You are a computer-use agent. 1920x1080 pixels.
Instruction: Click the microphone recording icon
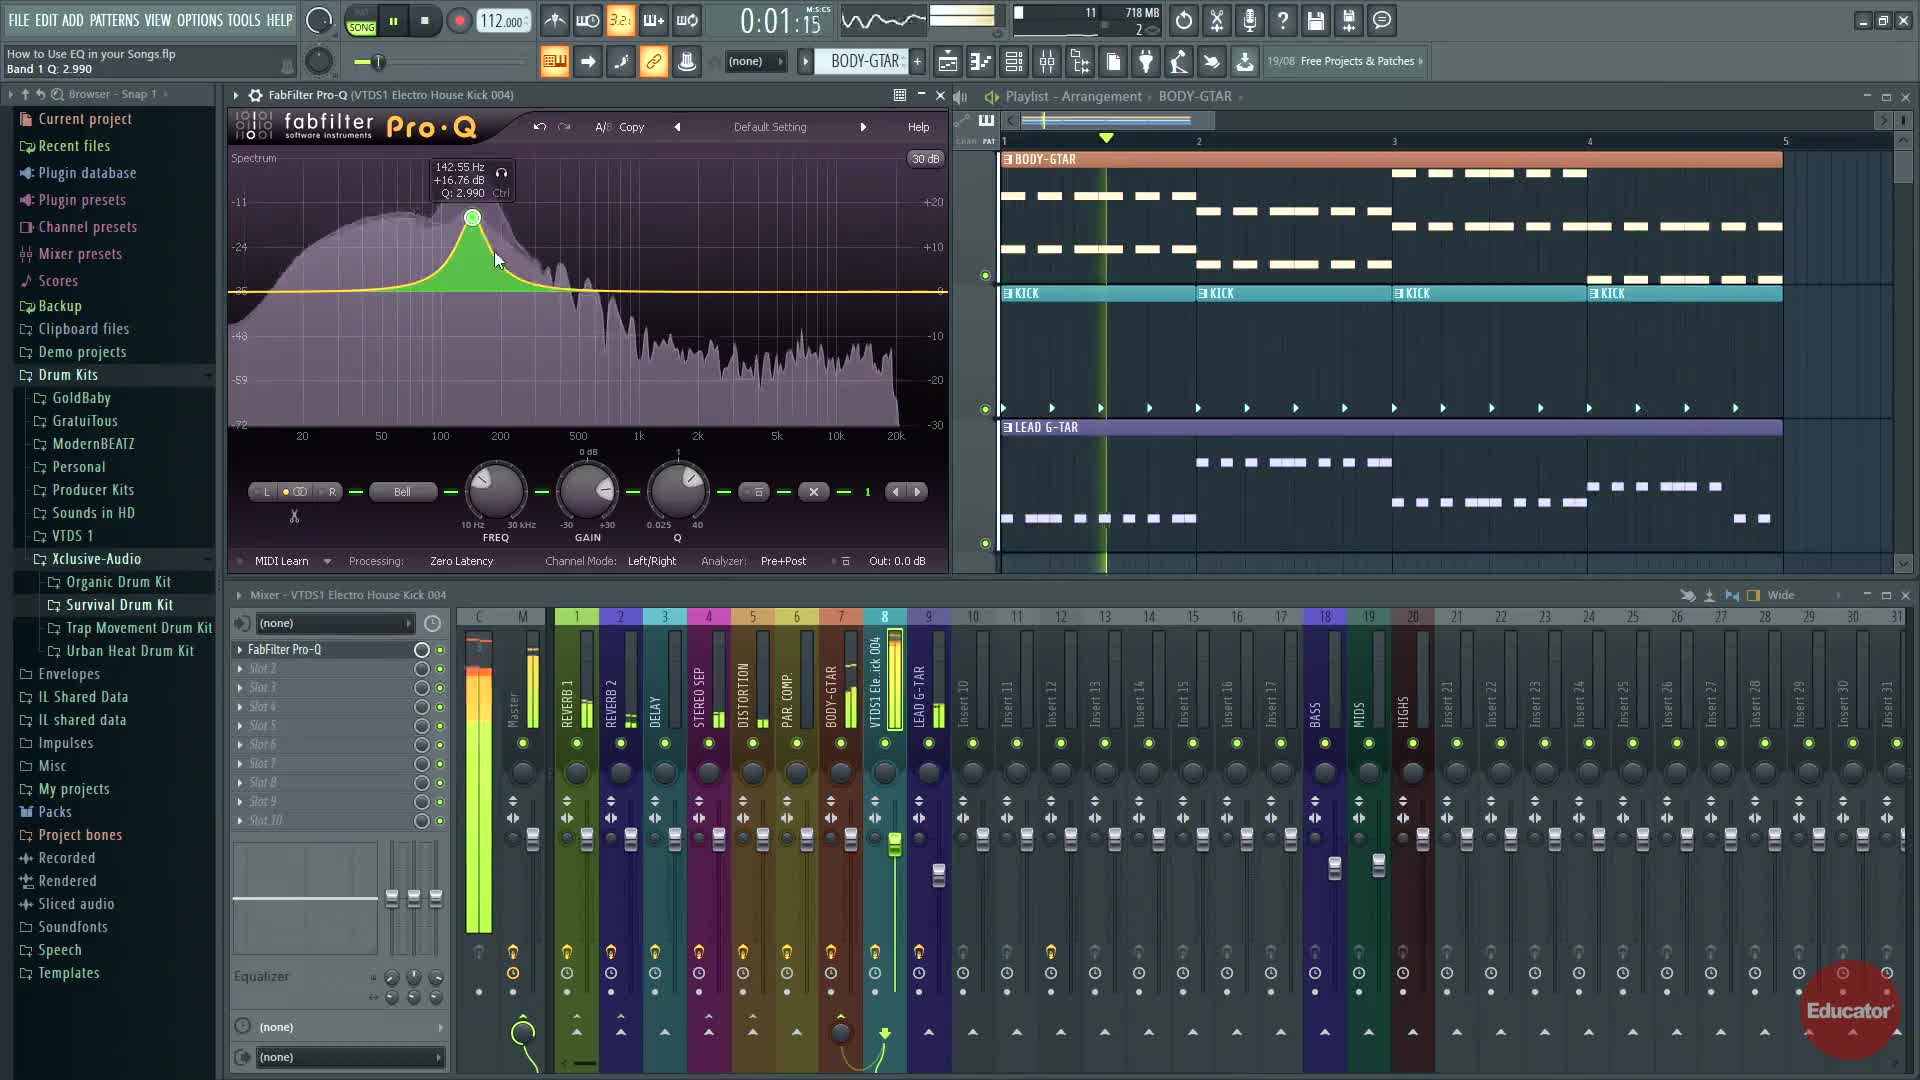[x=1249, y=21]
